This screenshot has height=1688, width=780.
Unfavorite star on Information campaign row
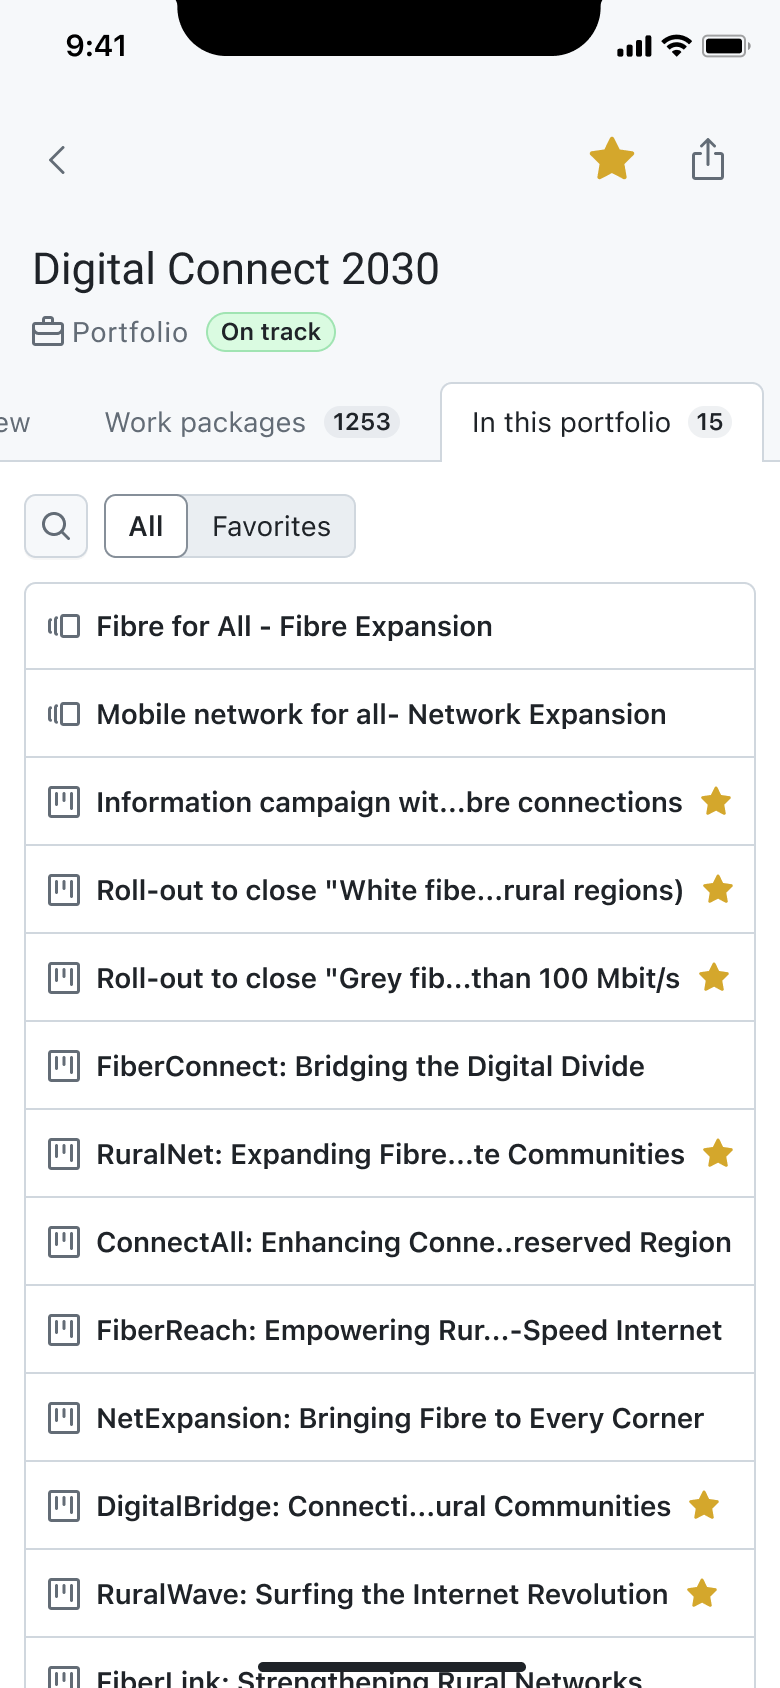[716, 802]
